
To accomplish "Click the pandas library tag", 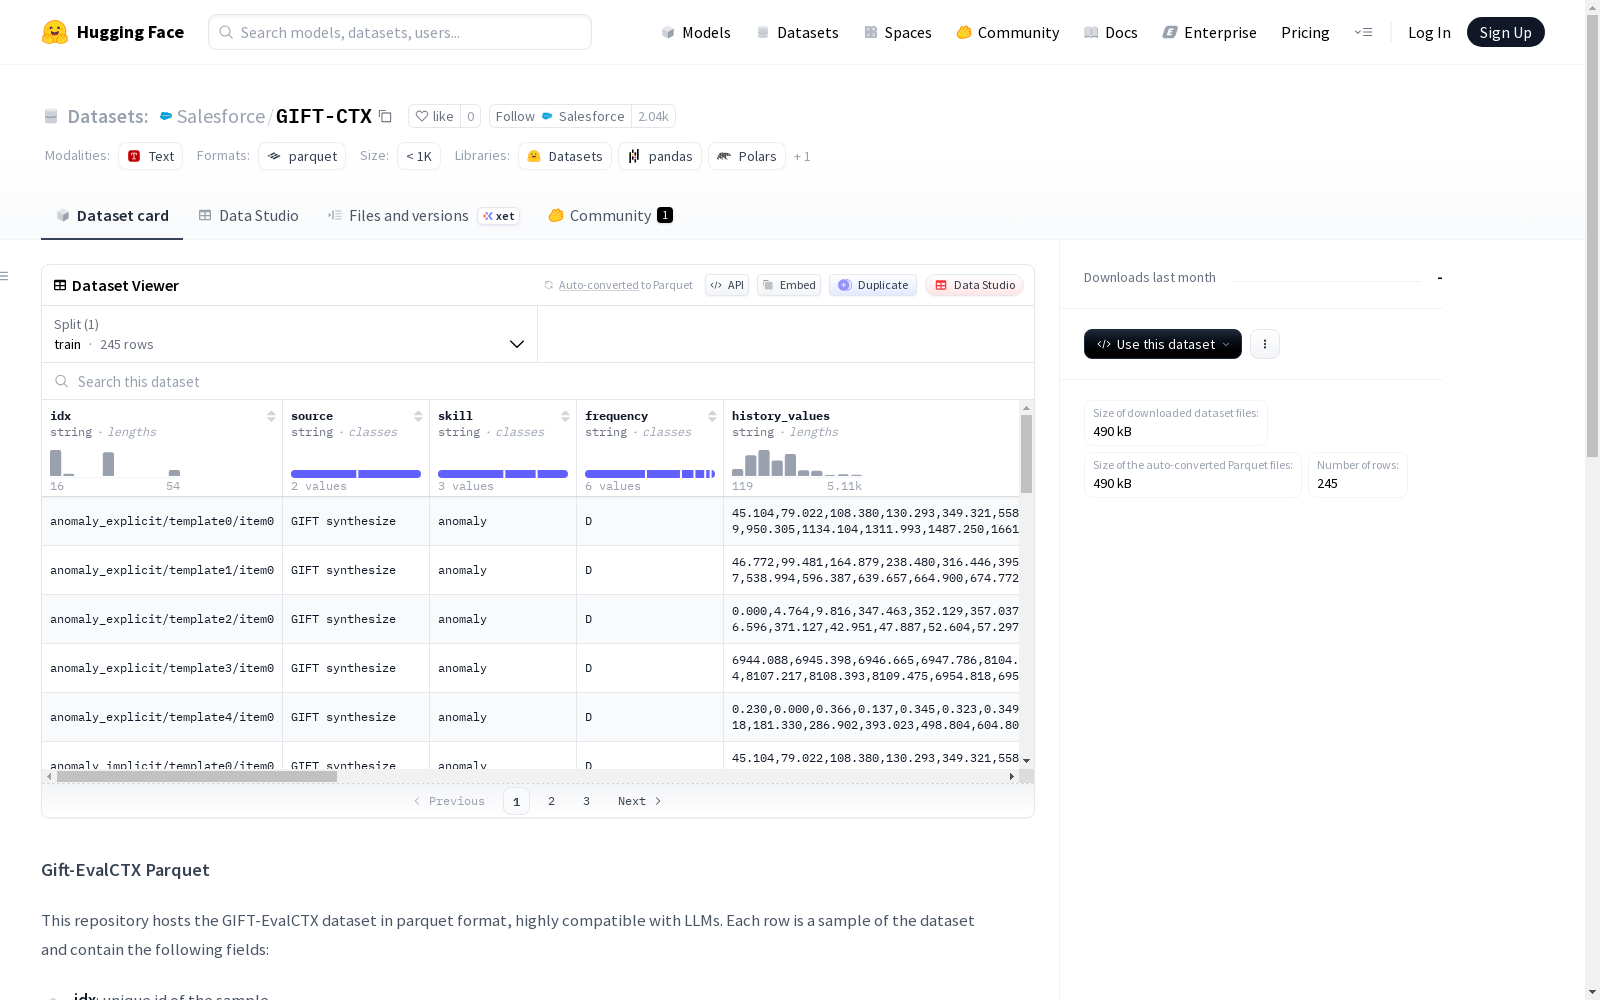I will (x=660, y=156).
